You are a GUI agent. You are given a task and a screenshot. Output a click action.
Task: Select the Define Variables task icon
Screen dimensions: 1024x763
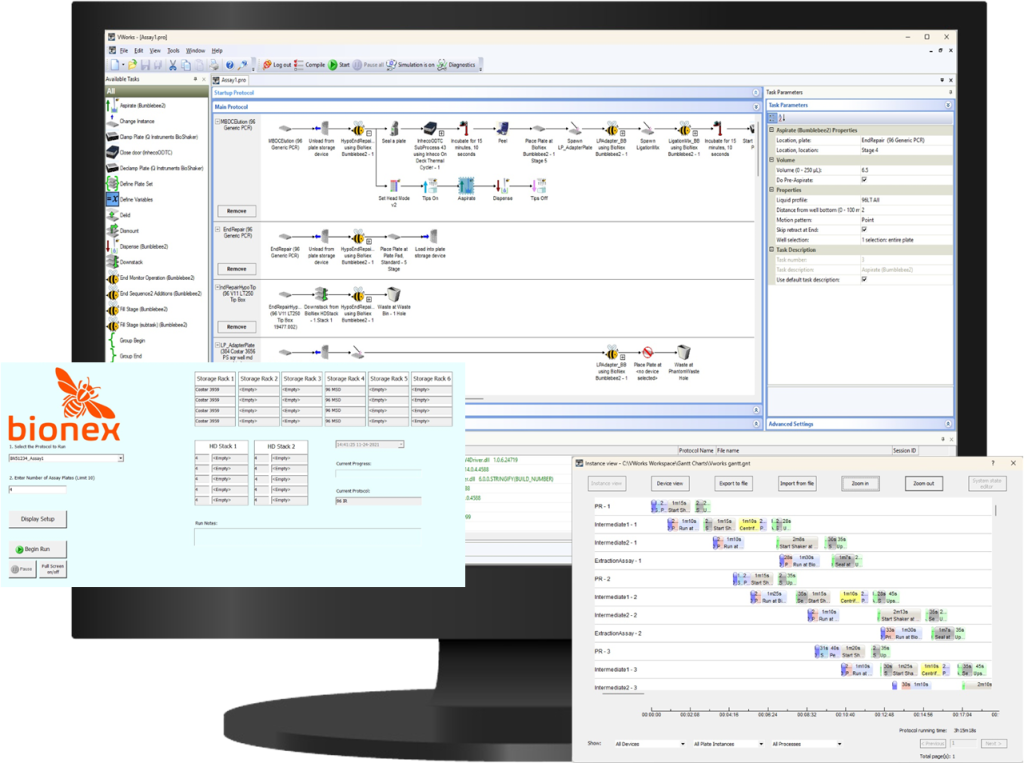112,199
